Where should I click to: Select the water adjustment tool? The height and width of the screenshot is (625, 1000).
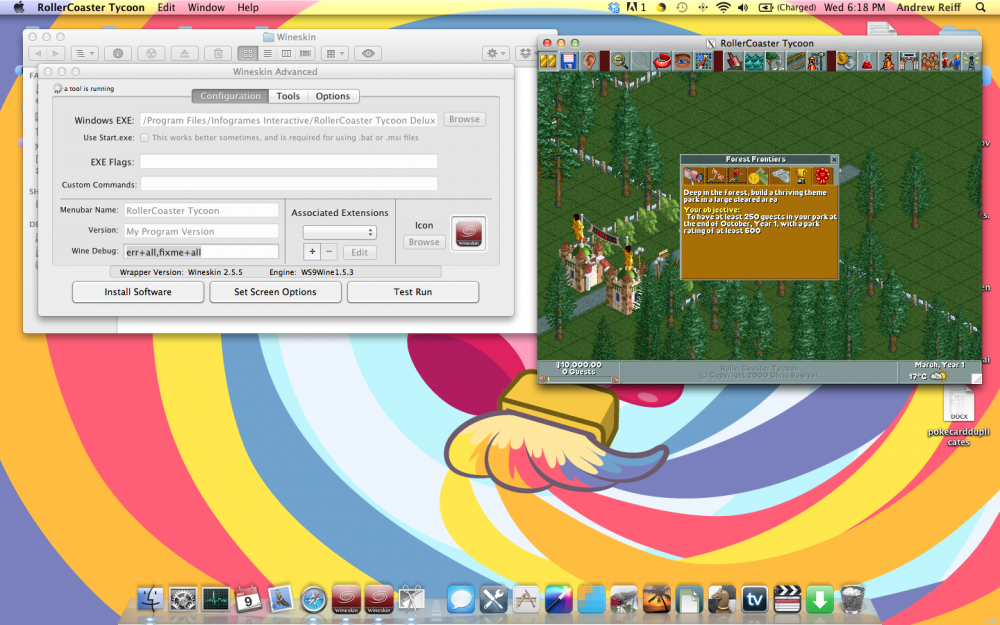coord(754,62)
